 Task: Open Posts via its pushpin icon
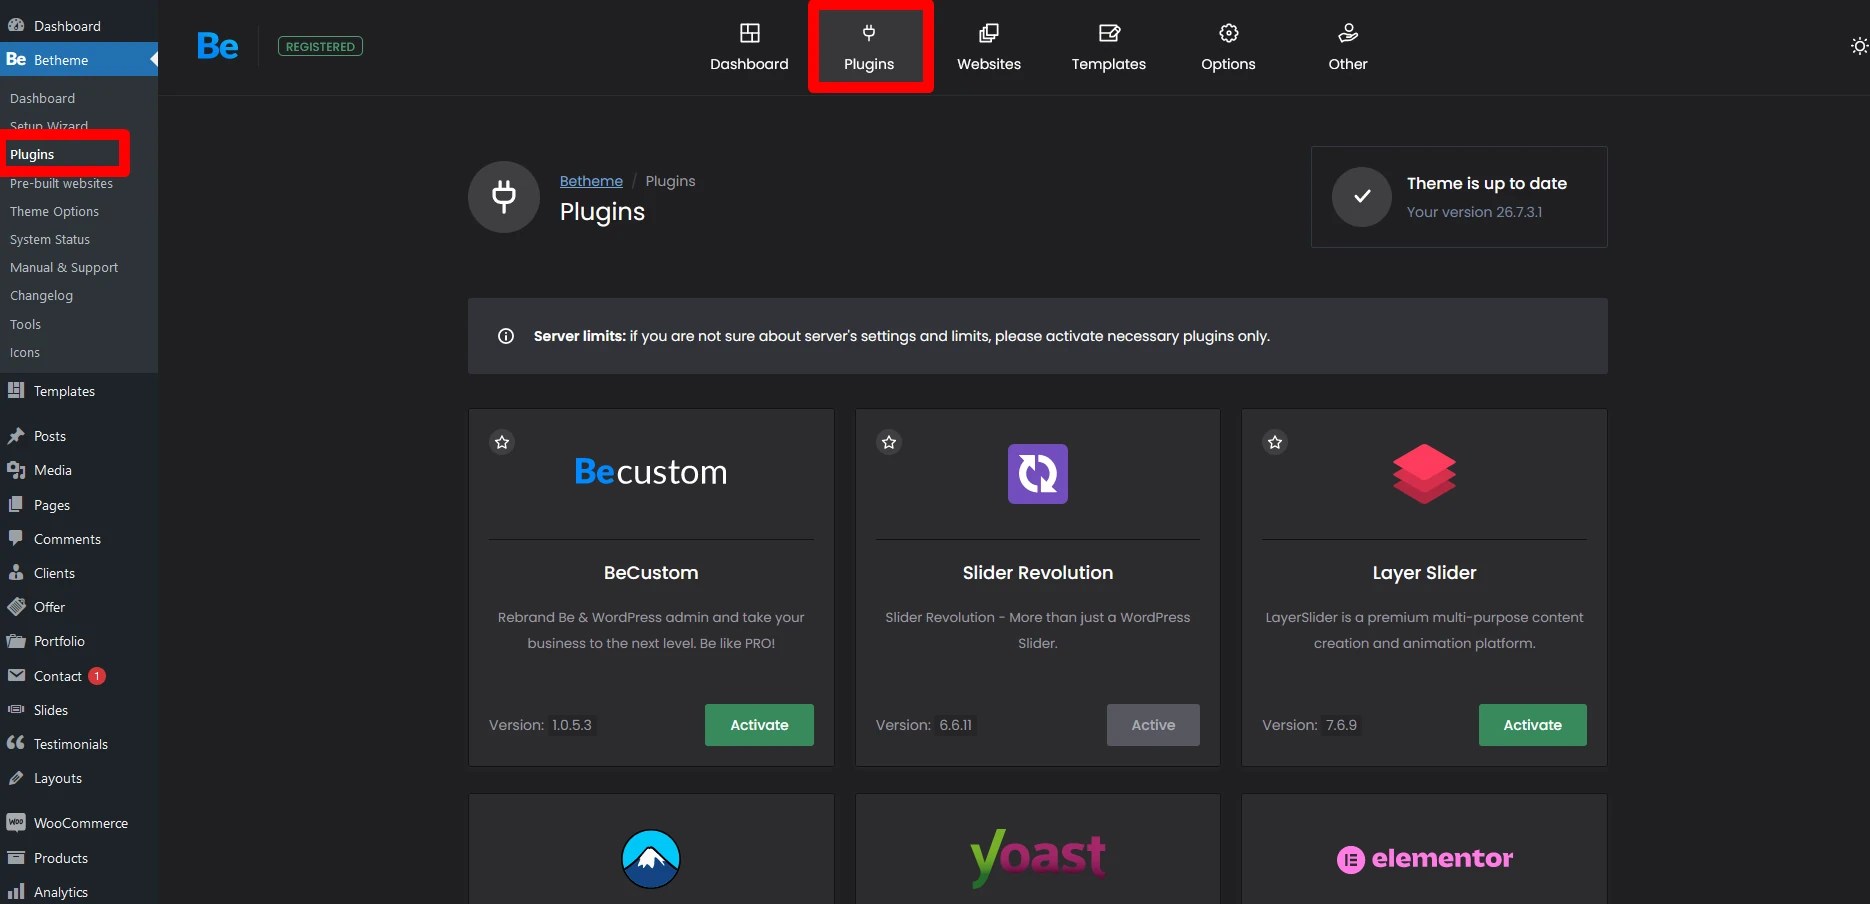pos(16,436)
